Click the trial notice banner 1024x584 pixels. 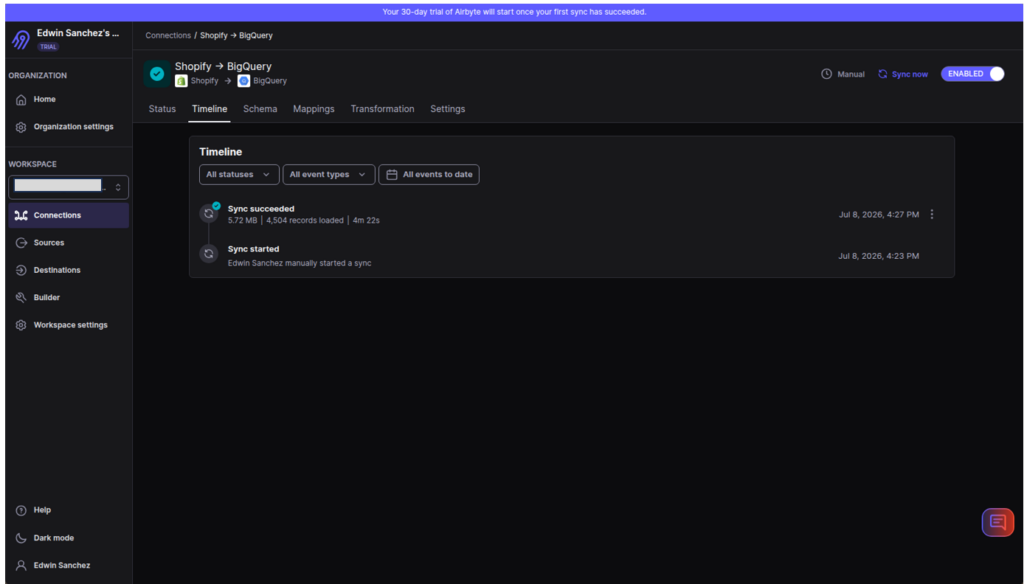(514, 12)
